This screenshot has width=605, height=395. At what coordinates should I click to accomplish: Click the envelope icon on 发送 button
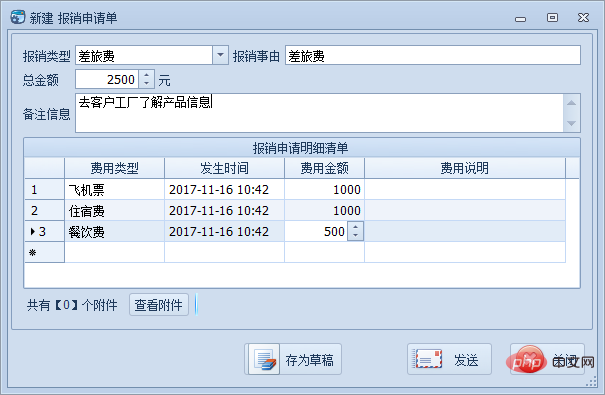click(x=427, y=359)
